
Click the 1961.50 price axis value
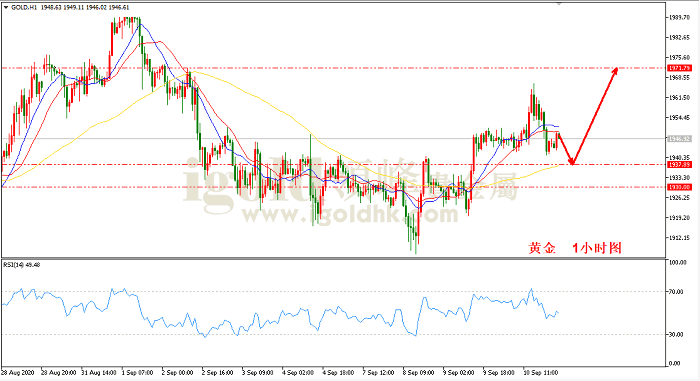(x=679, y=97)
